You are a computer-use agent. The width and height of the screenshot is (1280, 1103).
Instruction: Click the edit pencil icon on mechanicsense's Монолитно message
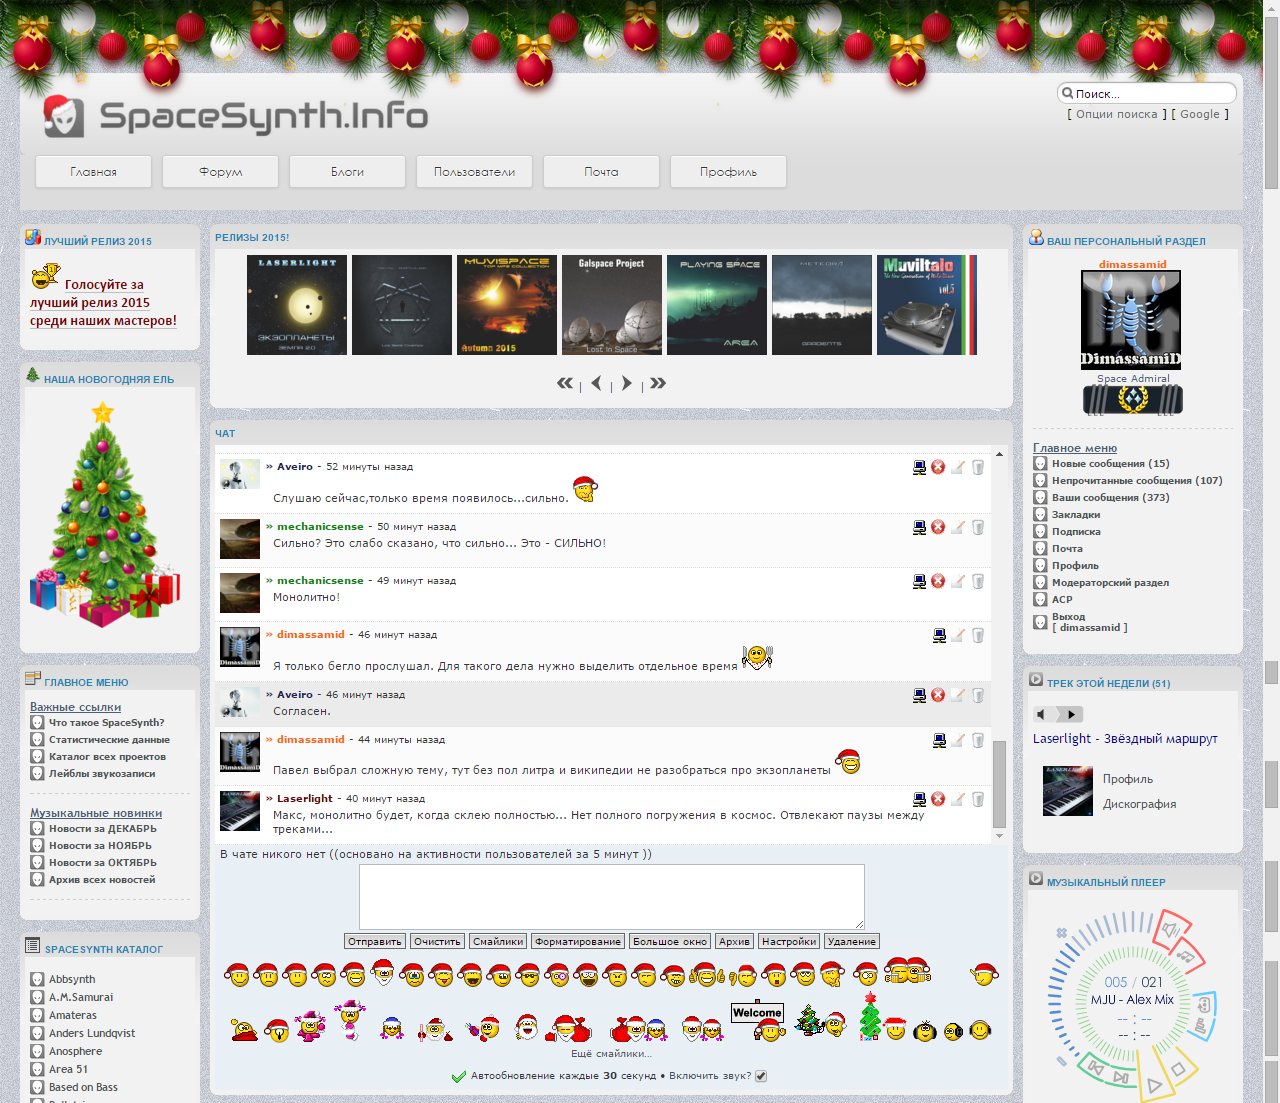pyautogui.click(x=958, y=581)
